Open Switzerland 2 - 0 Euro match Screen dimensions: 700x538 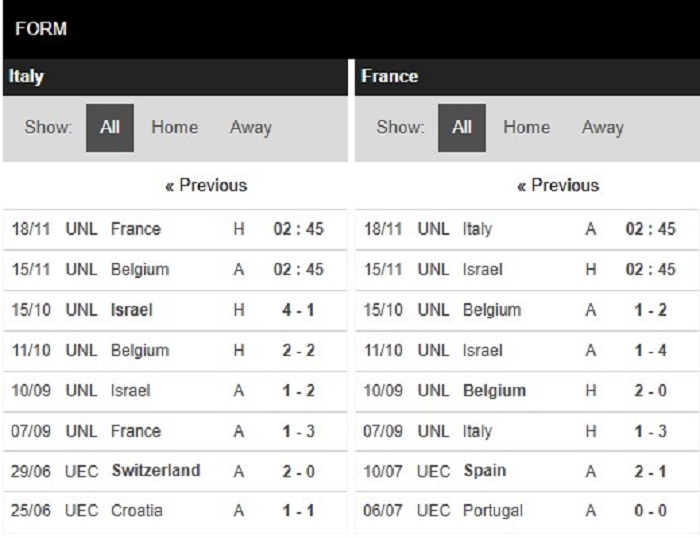[175, 471]
